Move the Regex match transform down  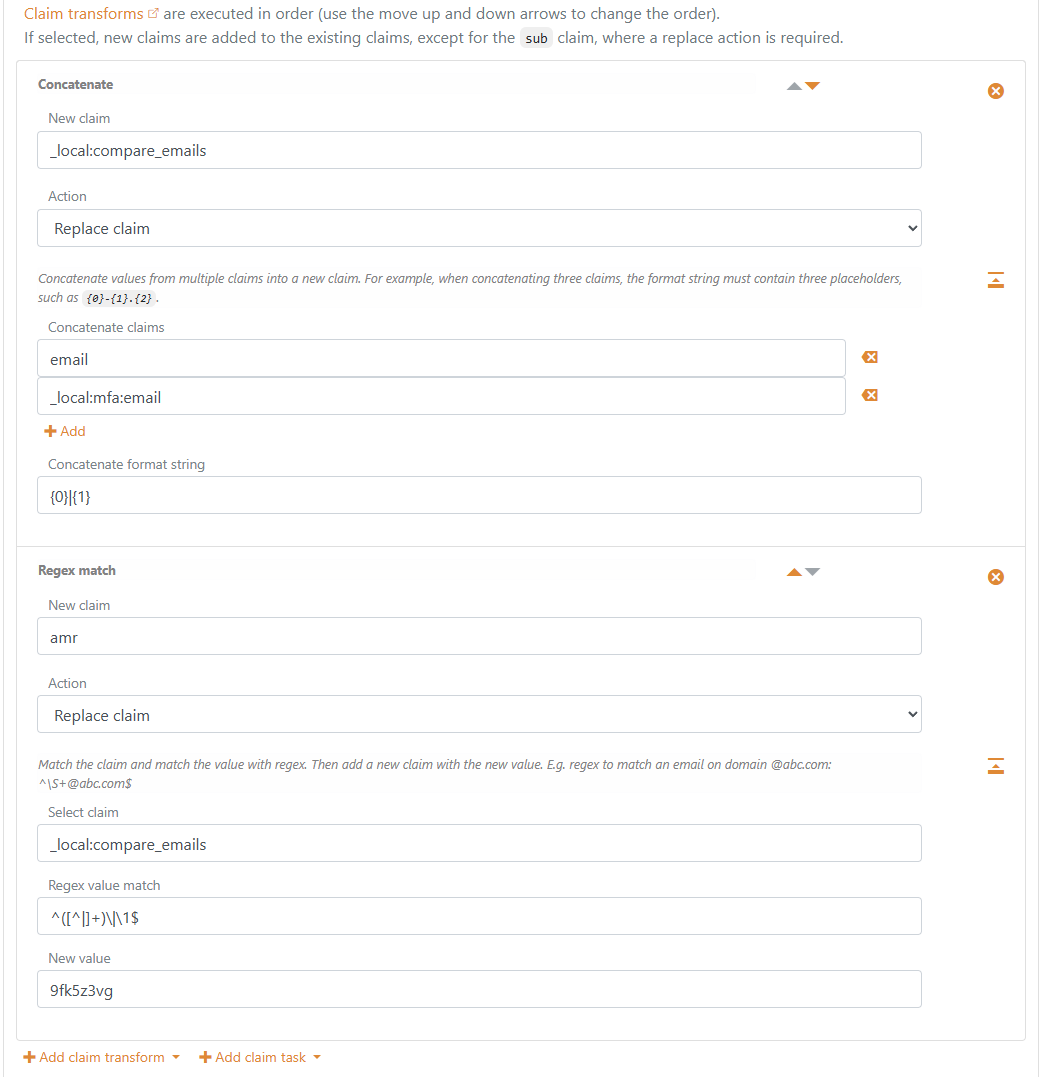813,572
